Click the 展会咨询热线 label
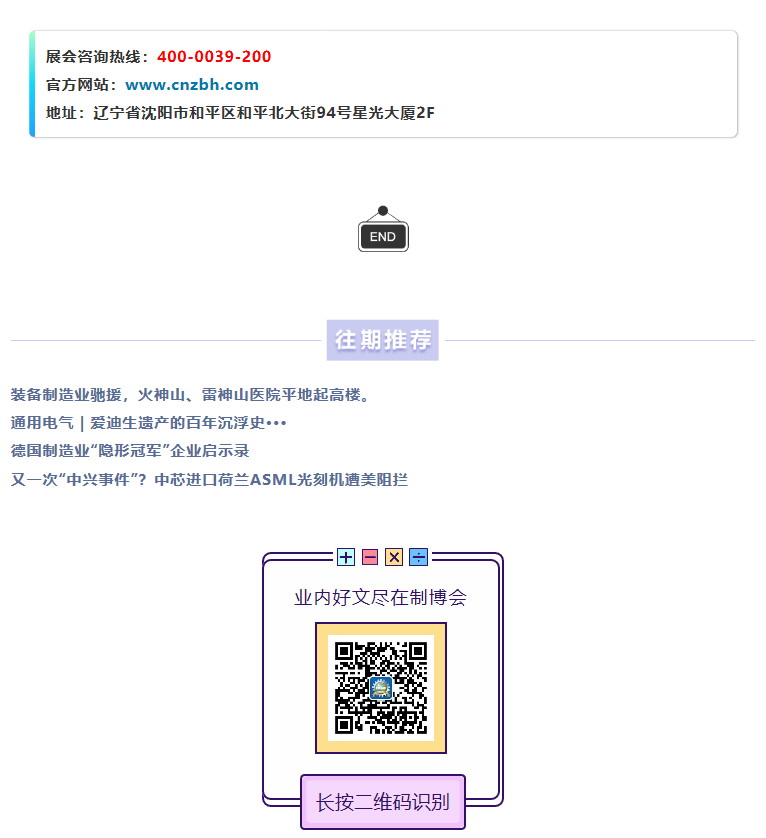Screen dimensions: 766x838 click(x=97, y=56)
